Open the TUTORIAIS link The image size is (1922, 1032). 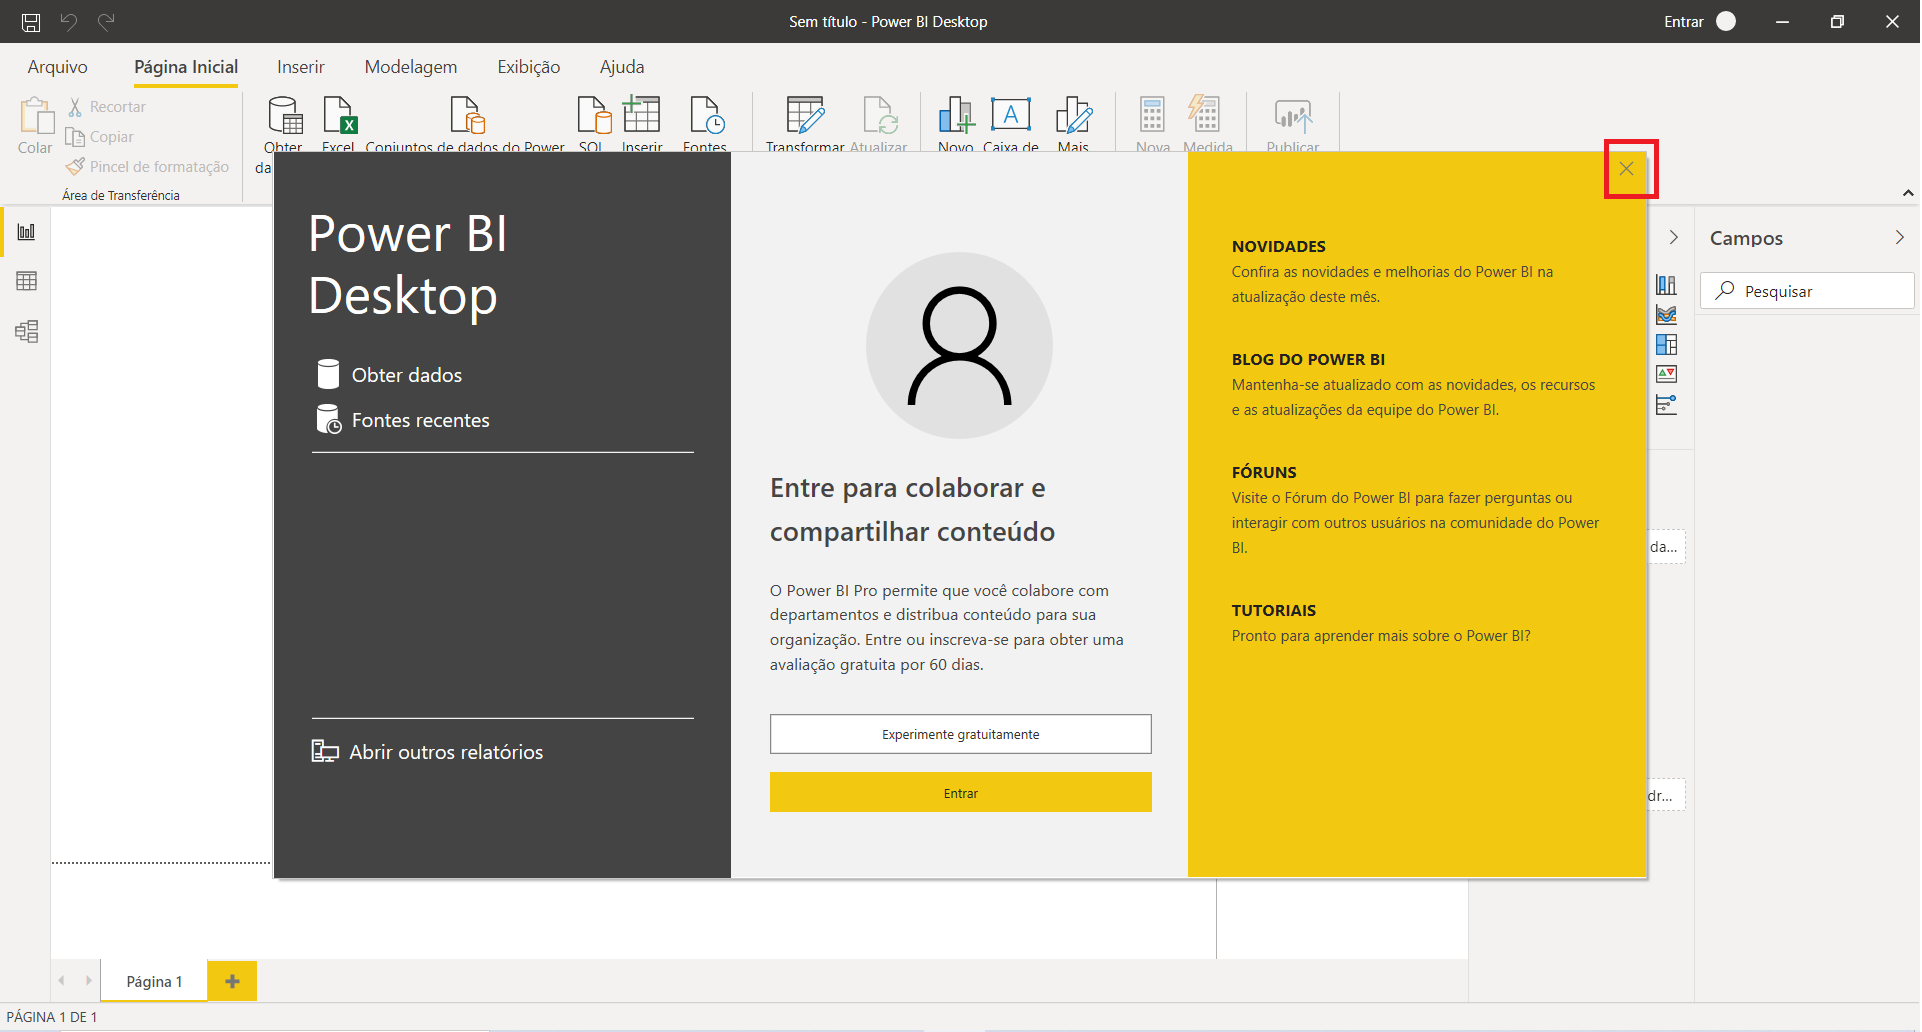[x=1274, y=611]
